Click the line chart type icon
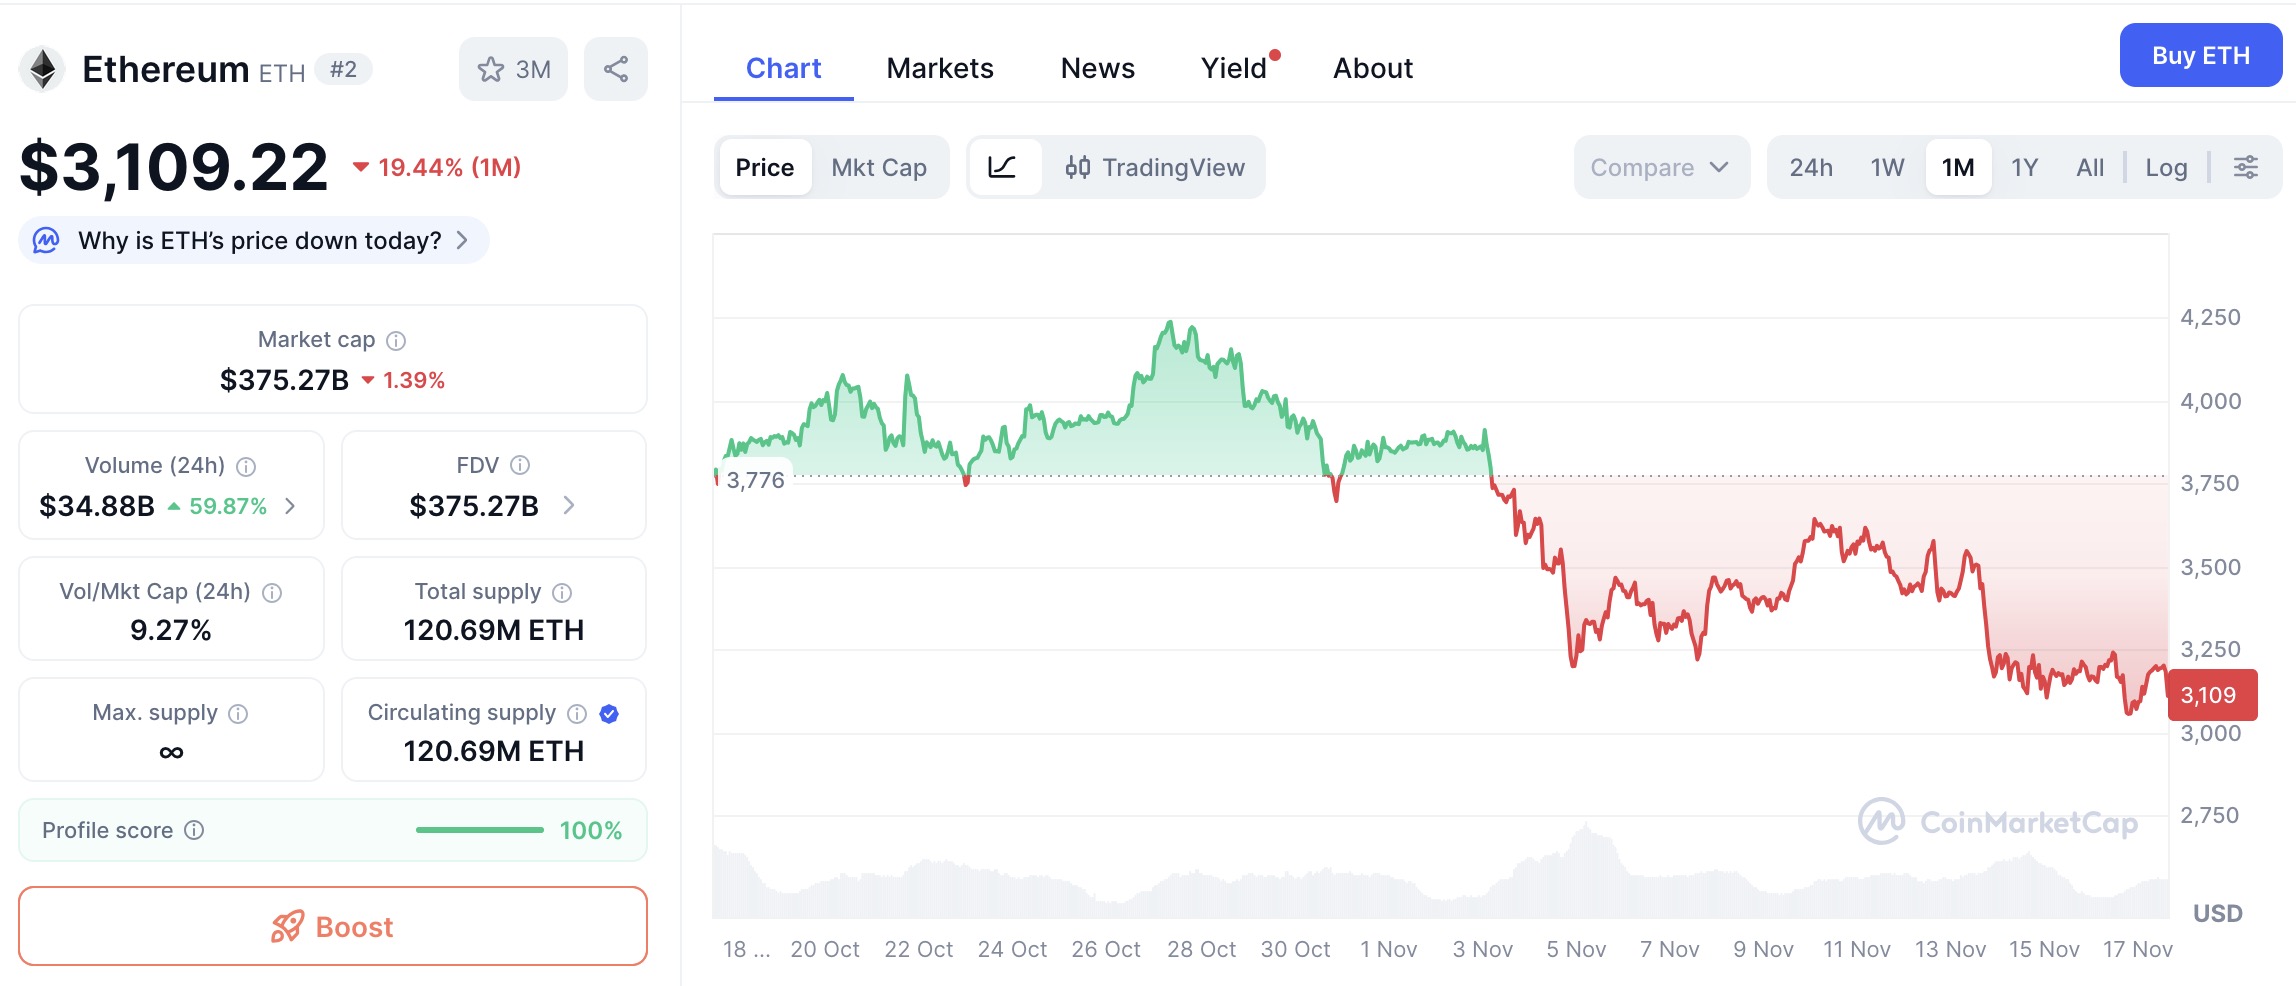The height and width of the screenshot is (986, 2296). click(x=1002, y=167)
